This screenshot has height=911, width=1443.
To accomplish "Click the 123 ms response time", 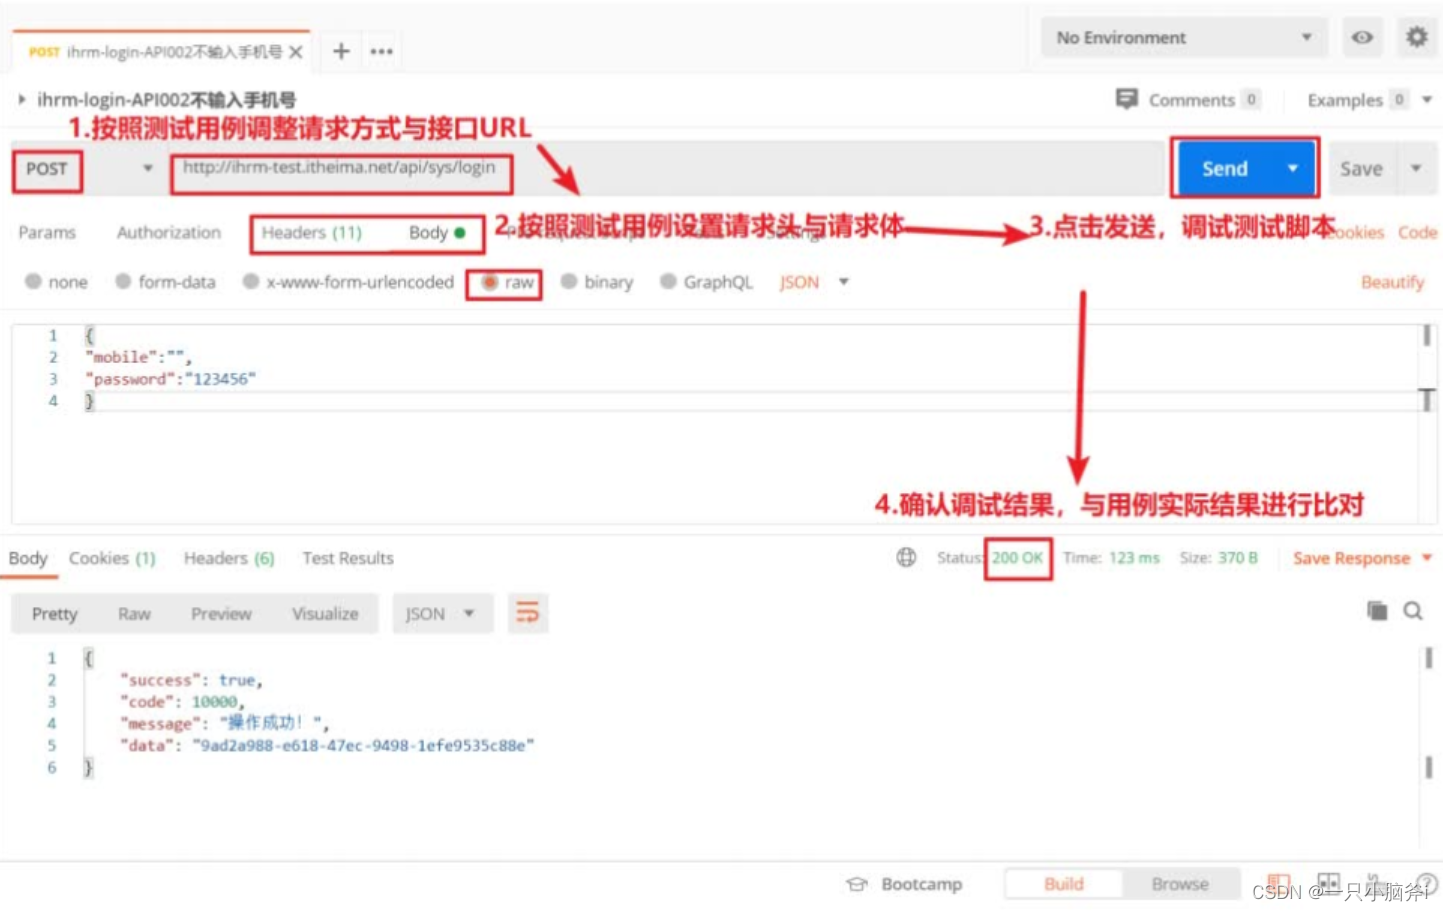I will [1134, 558].
